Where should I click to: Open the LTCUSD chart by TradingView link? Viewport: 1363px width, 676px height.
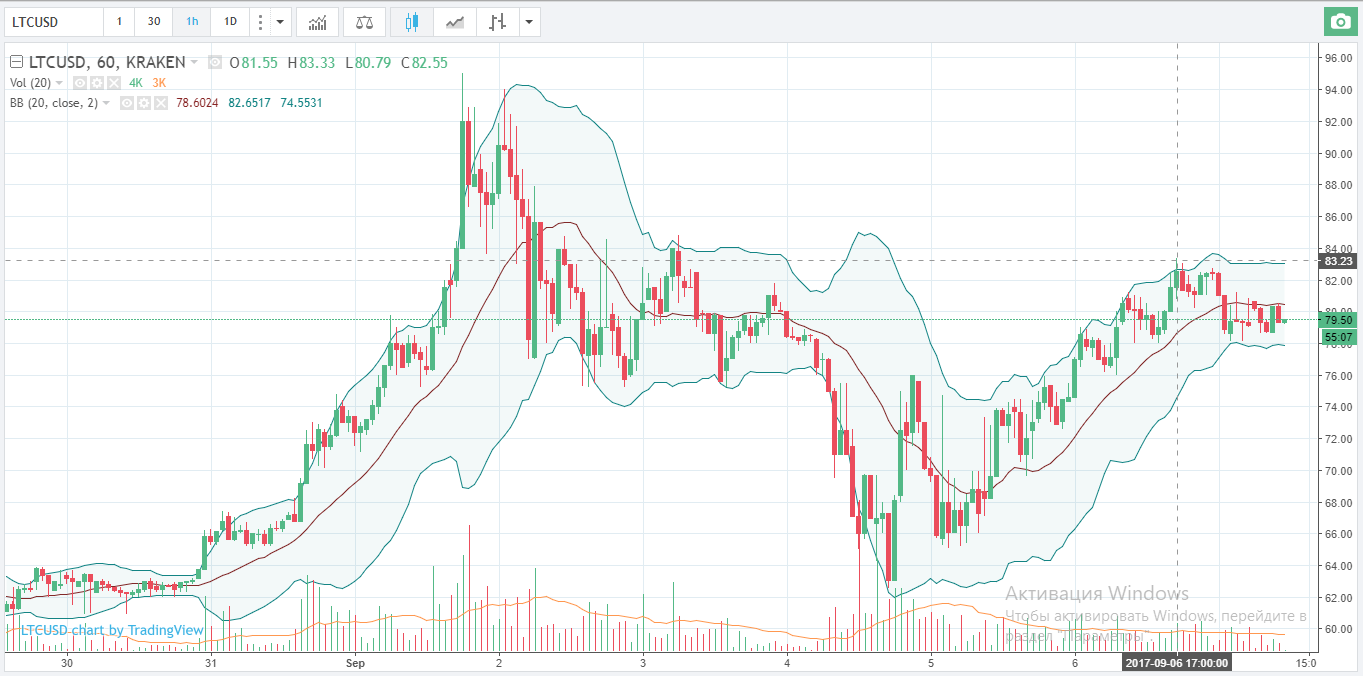112,630
